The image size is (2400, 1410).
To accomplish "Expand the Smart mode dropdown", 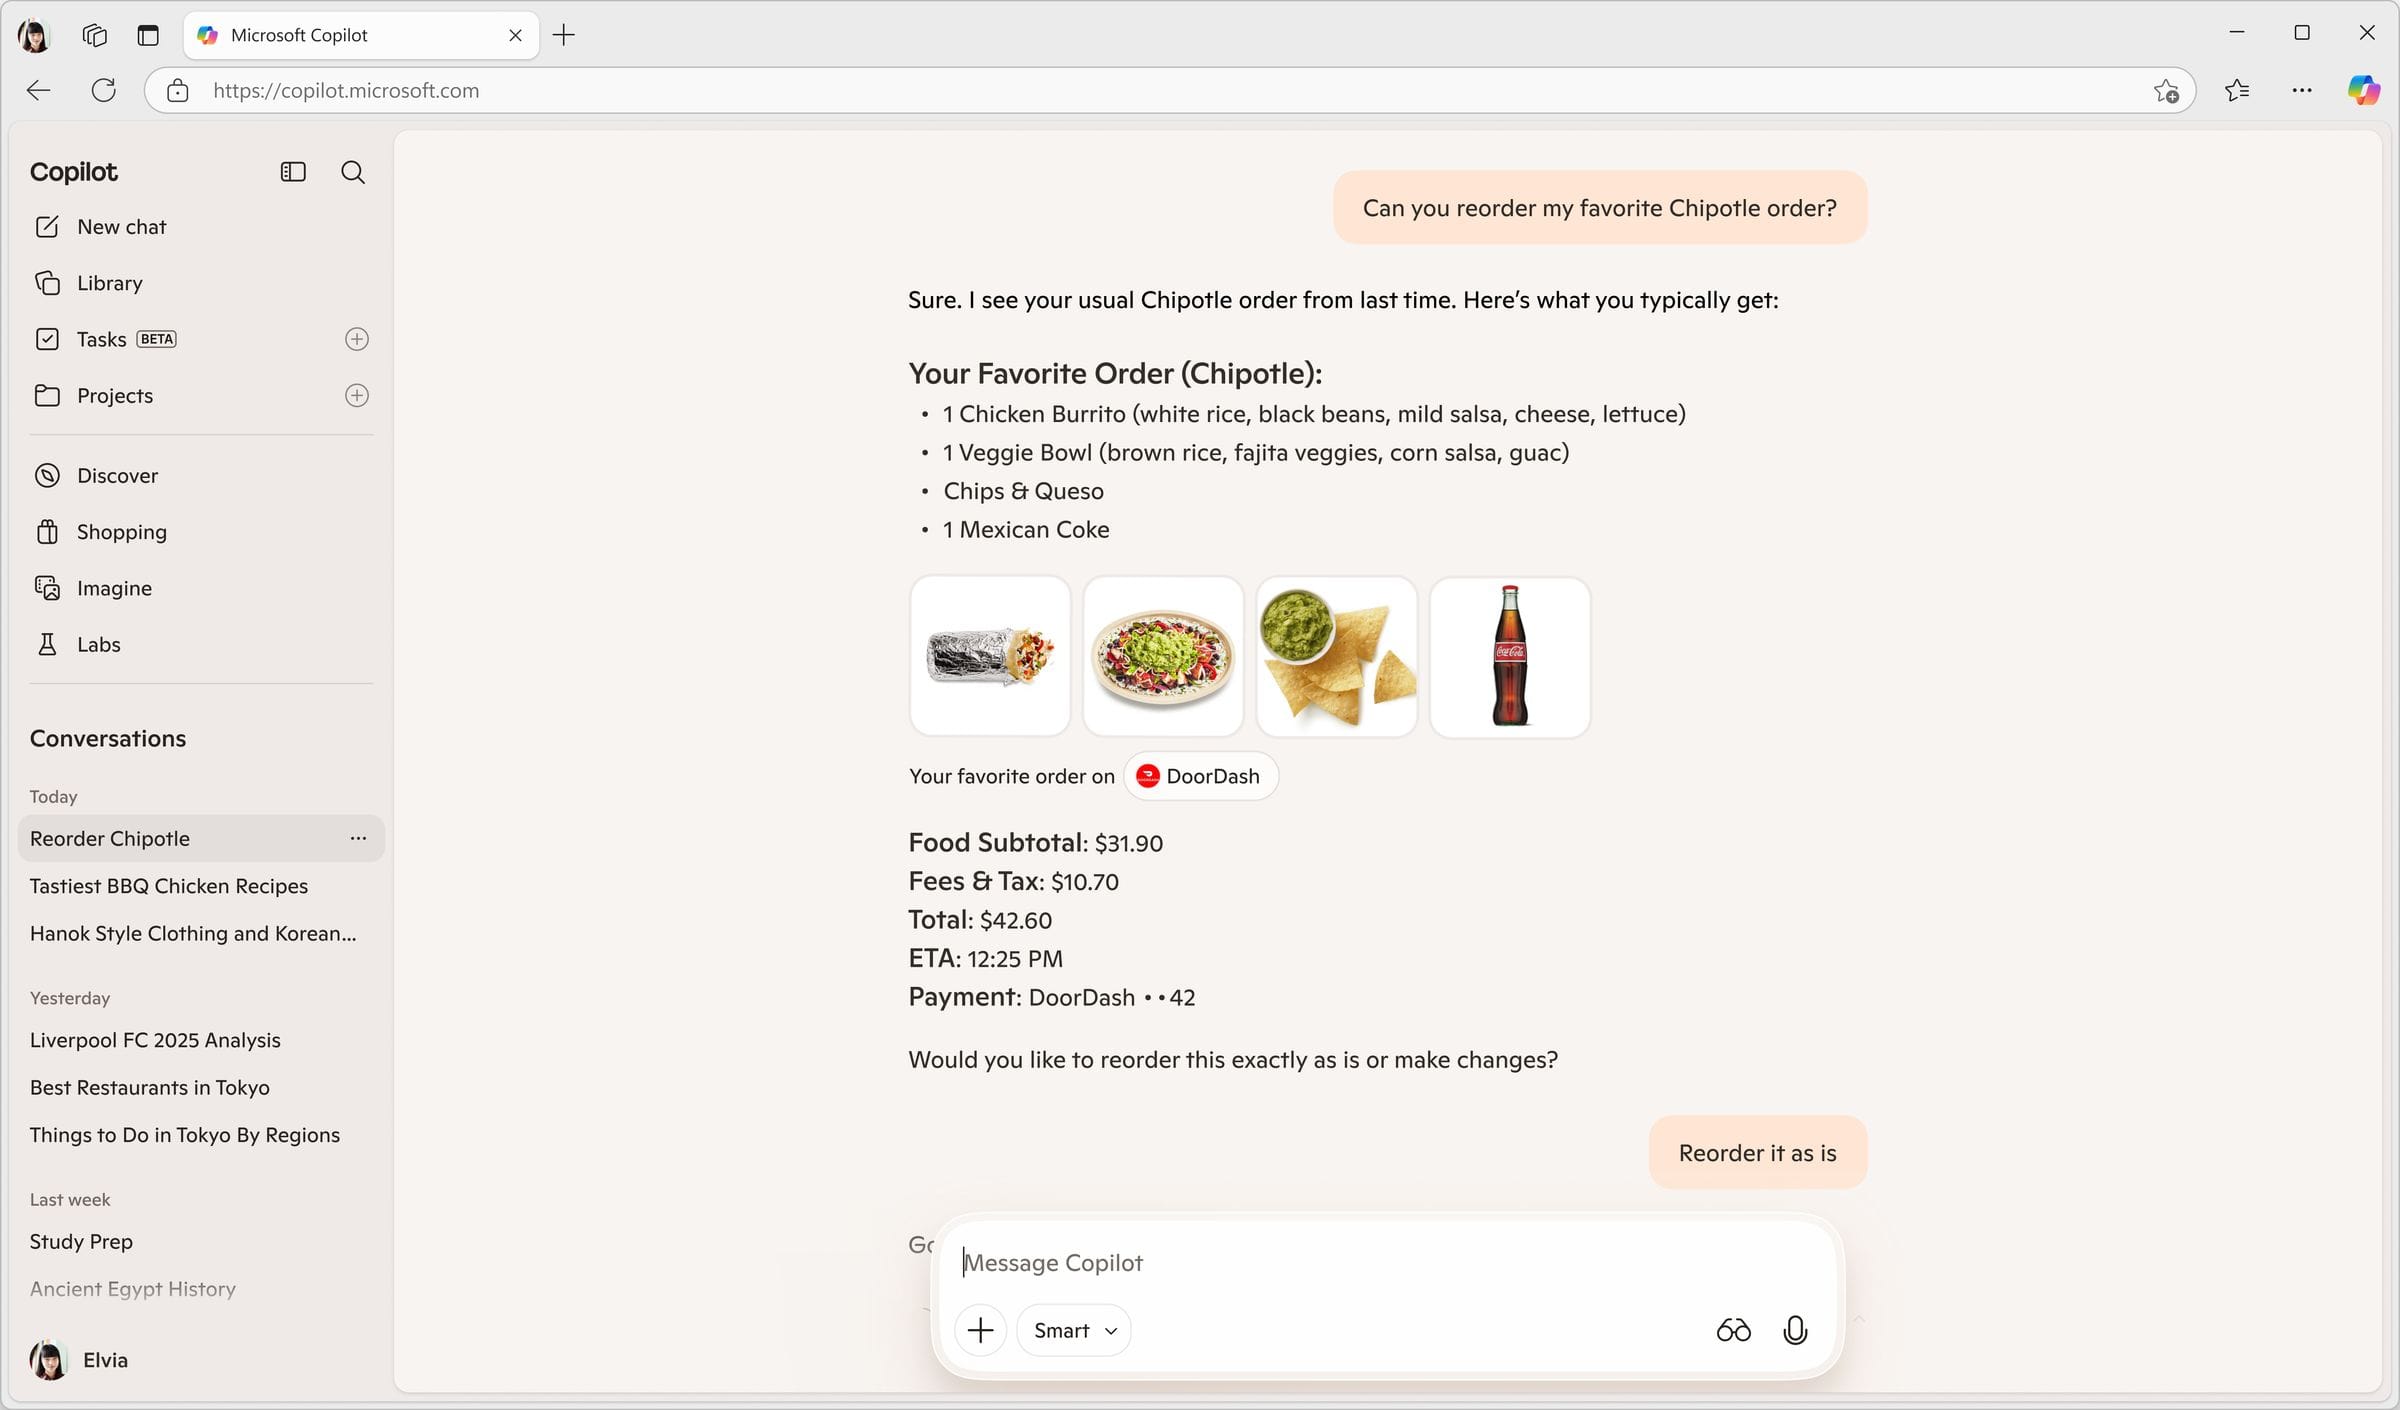I will point(1074,1330).
